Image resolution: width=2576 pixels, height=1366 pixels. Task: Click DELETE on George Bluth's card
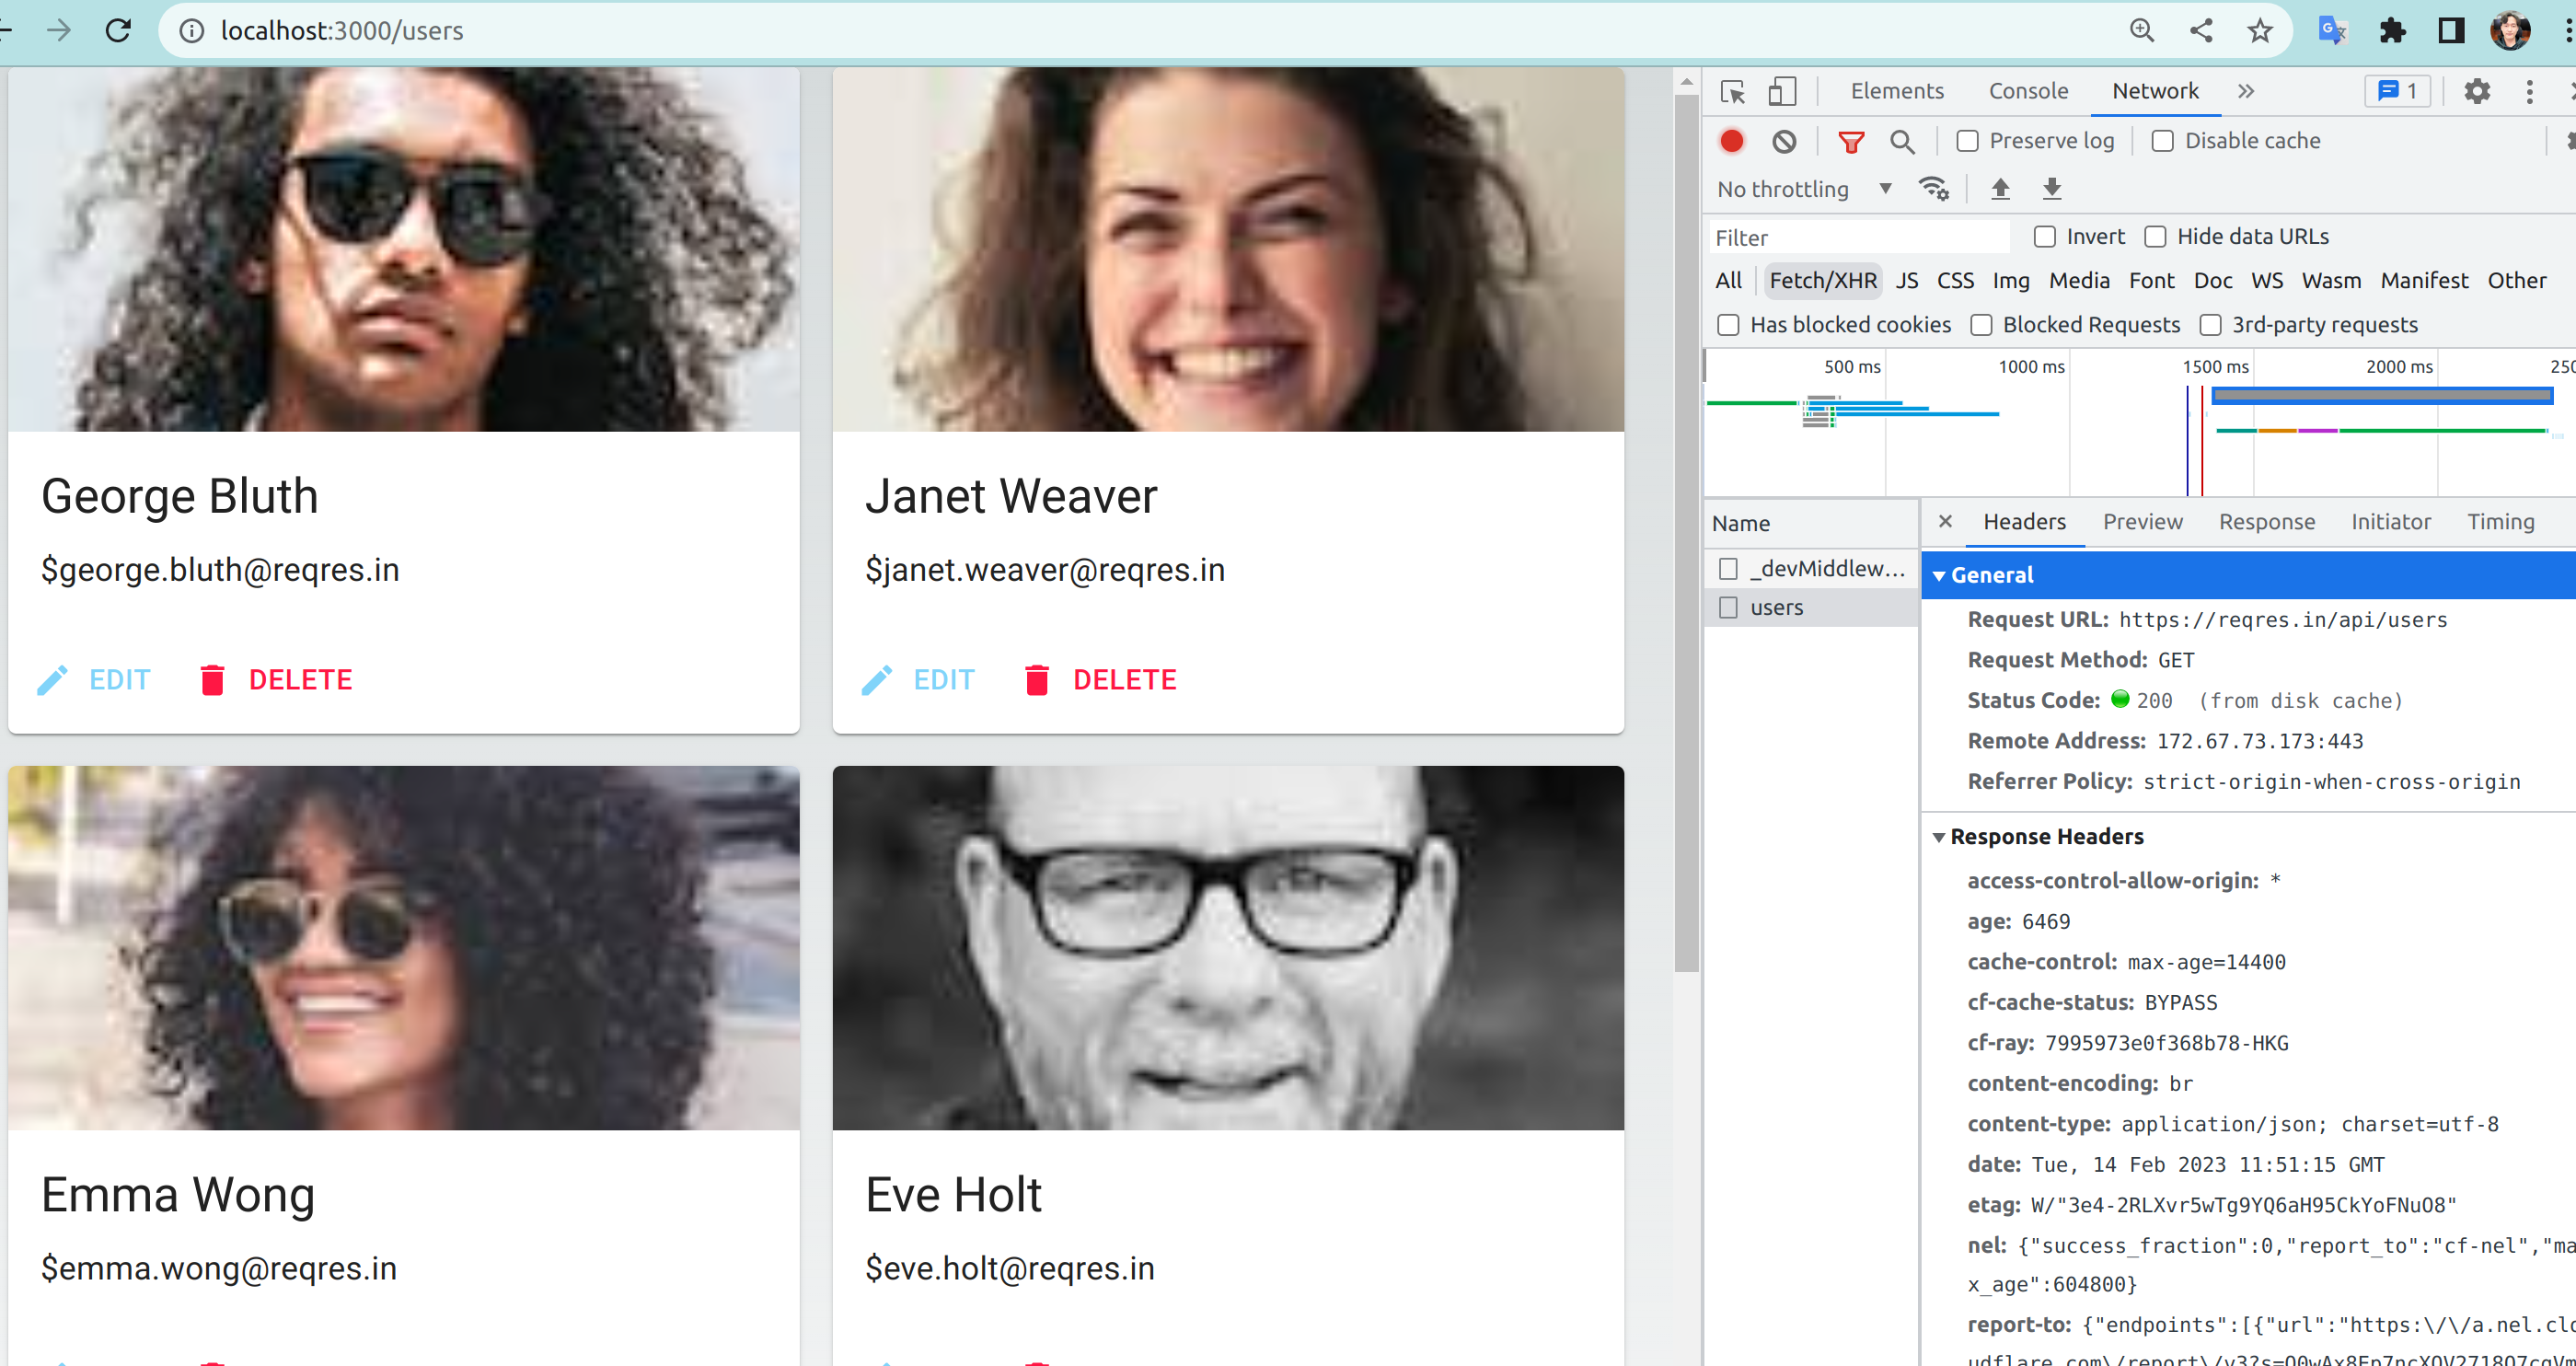pyautogui.click(x=276, y=680)
